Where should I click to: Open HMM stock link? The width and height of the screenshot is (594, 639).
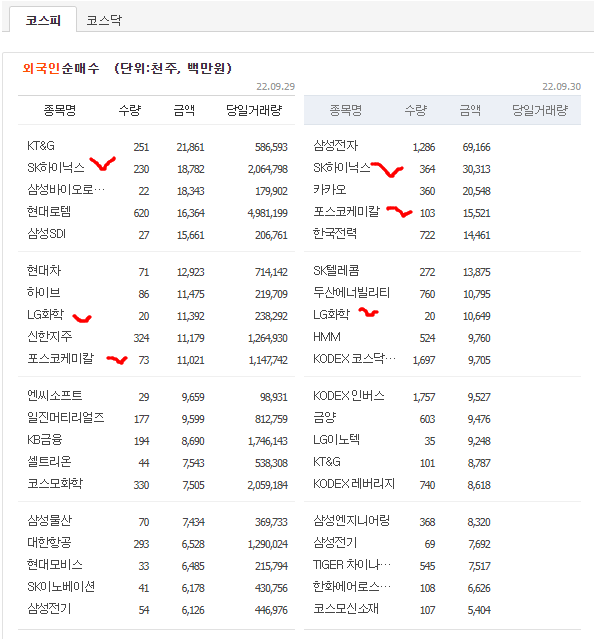click(327, 337)
